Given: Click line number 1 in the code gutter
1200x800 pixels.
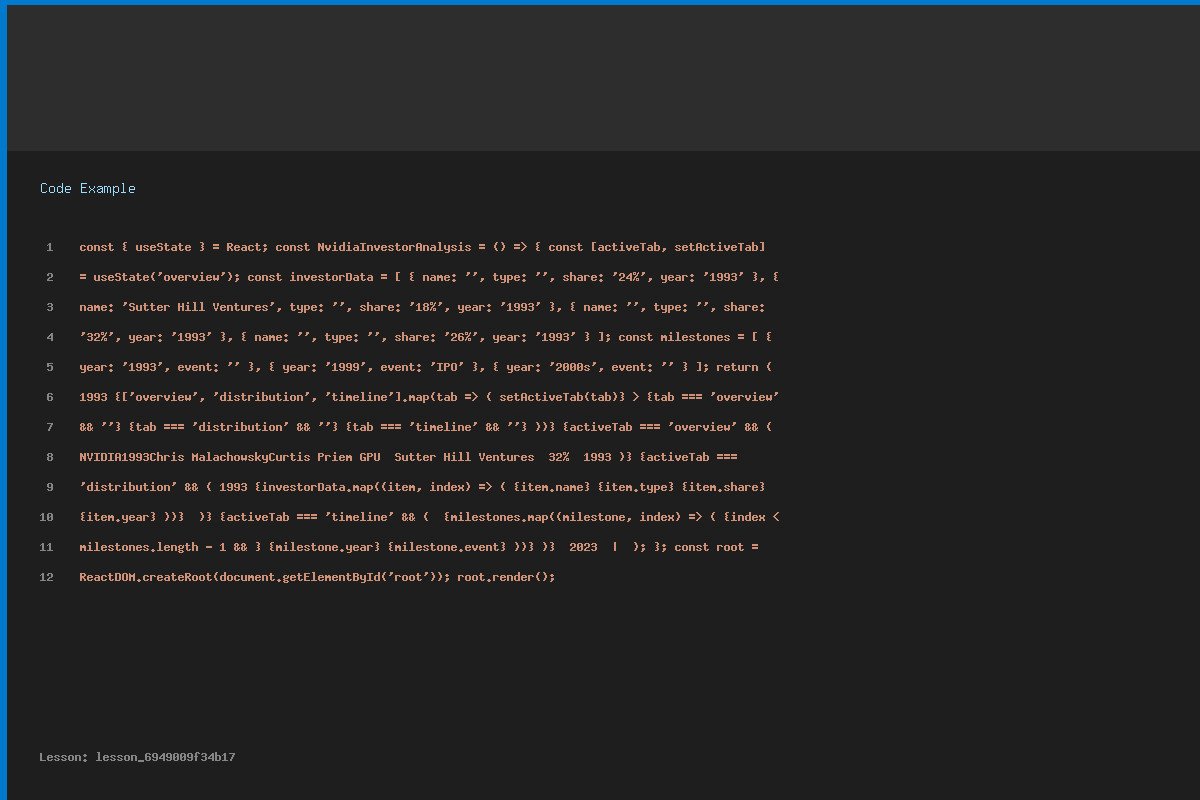Looking at the screenshot, I should coord(49,247).
